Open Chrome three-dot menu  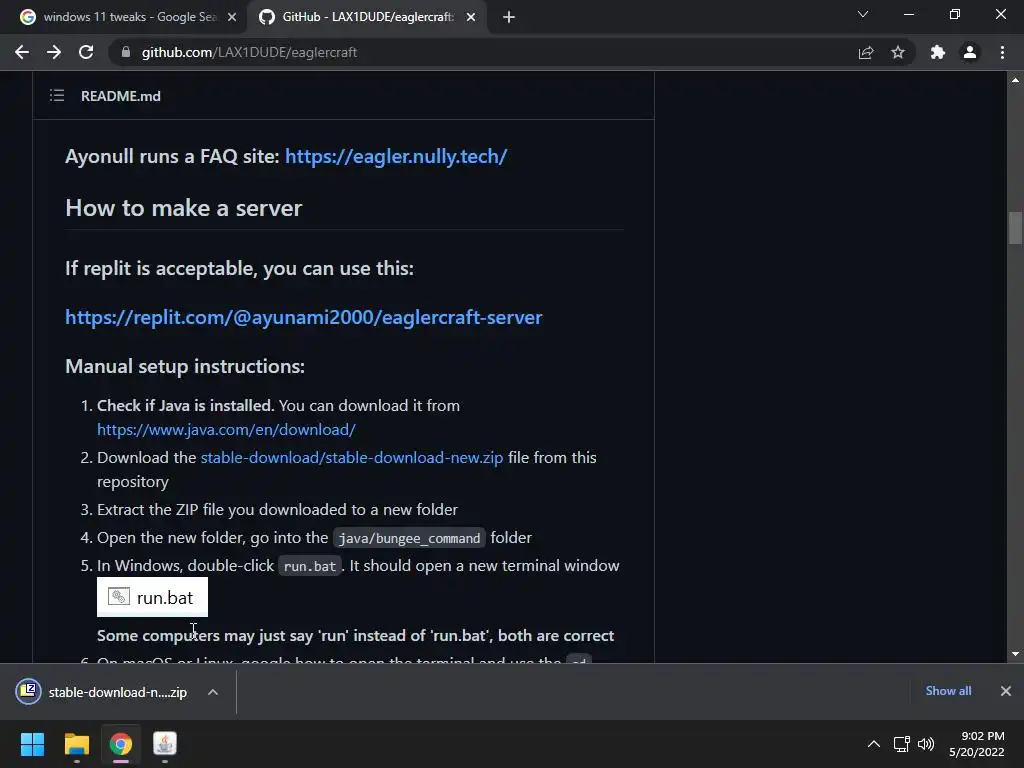click(1002, 52)
